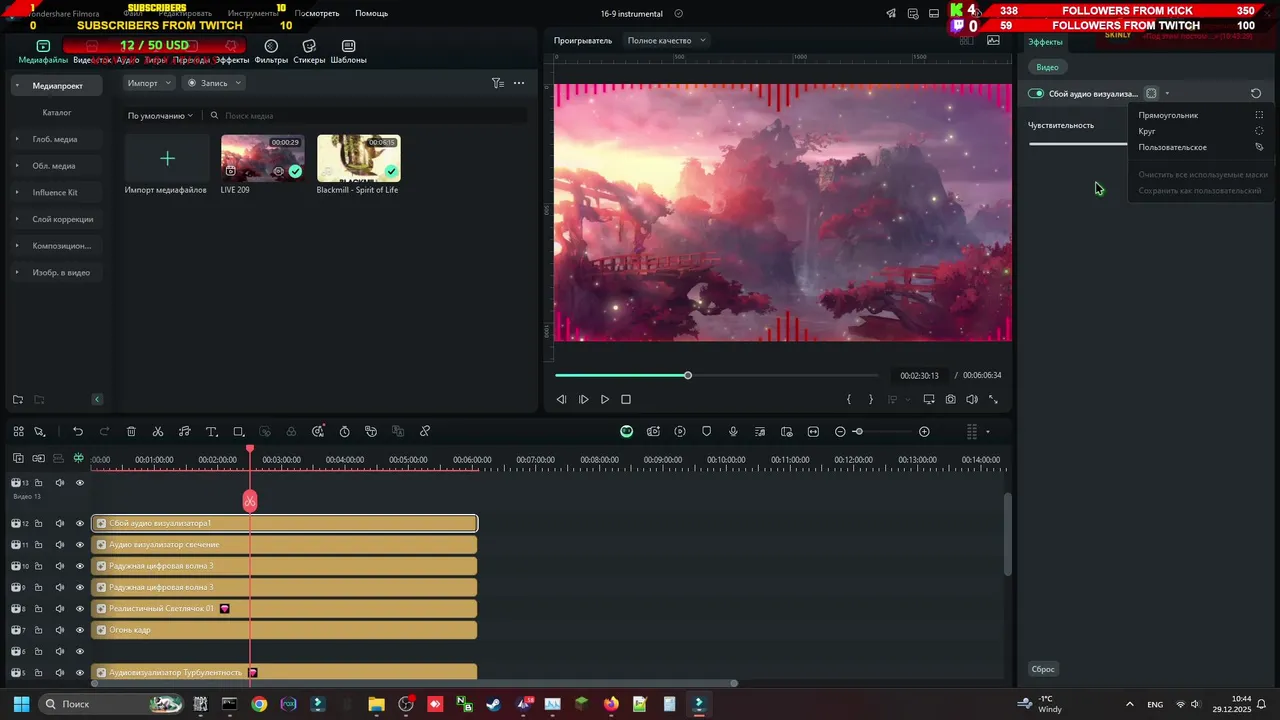Toggle visibility of track 11
Viewport: 1280px width, 720px height.
tap(80, 545)
